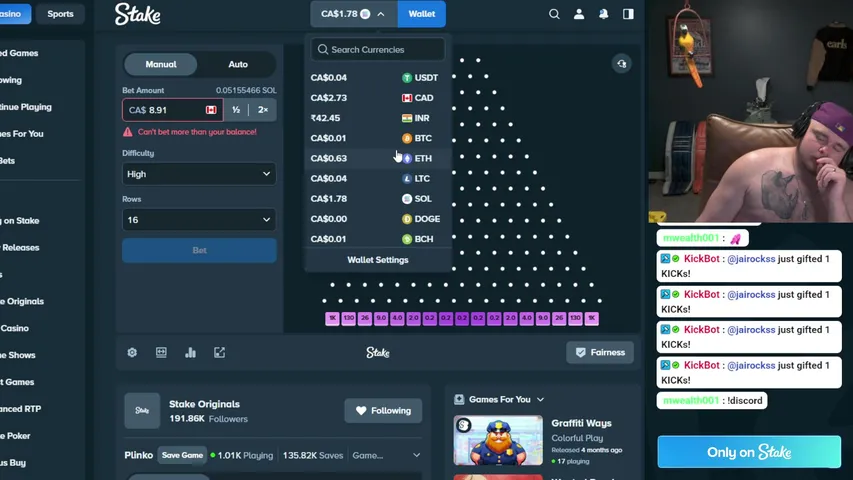Open Wallet Settings
The image size is (853, 480).
coord(378,260)
